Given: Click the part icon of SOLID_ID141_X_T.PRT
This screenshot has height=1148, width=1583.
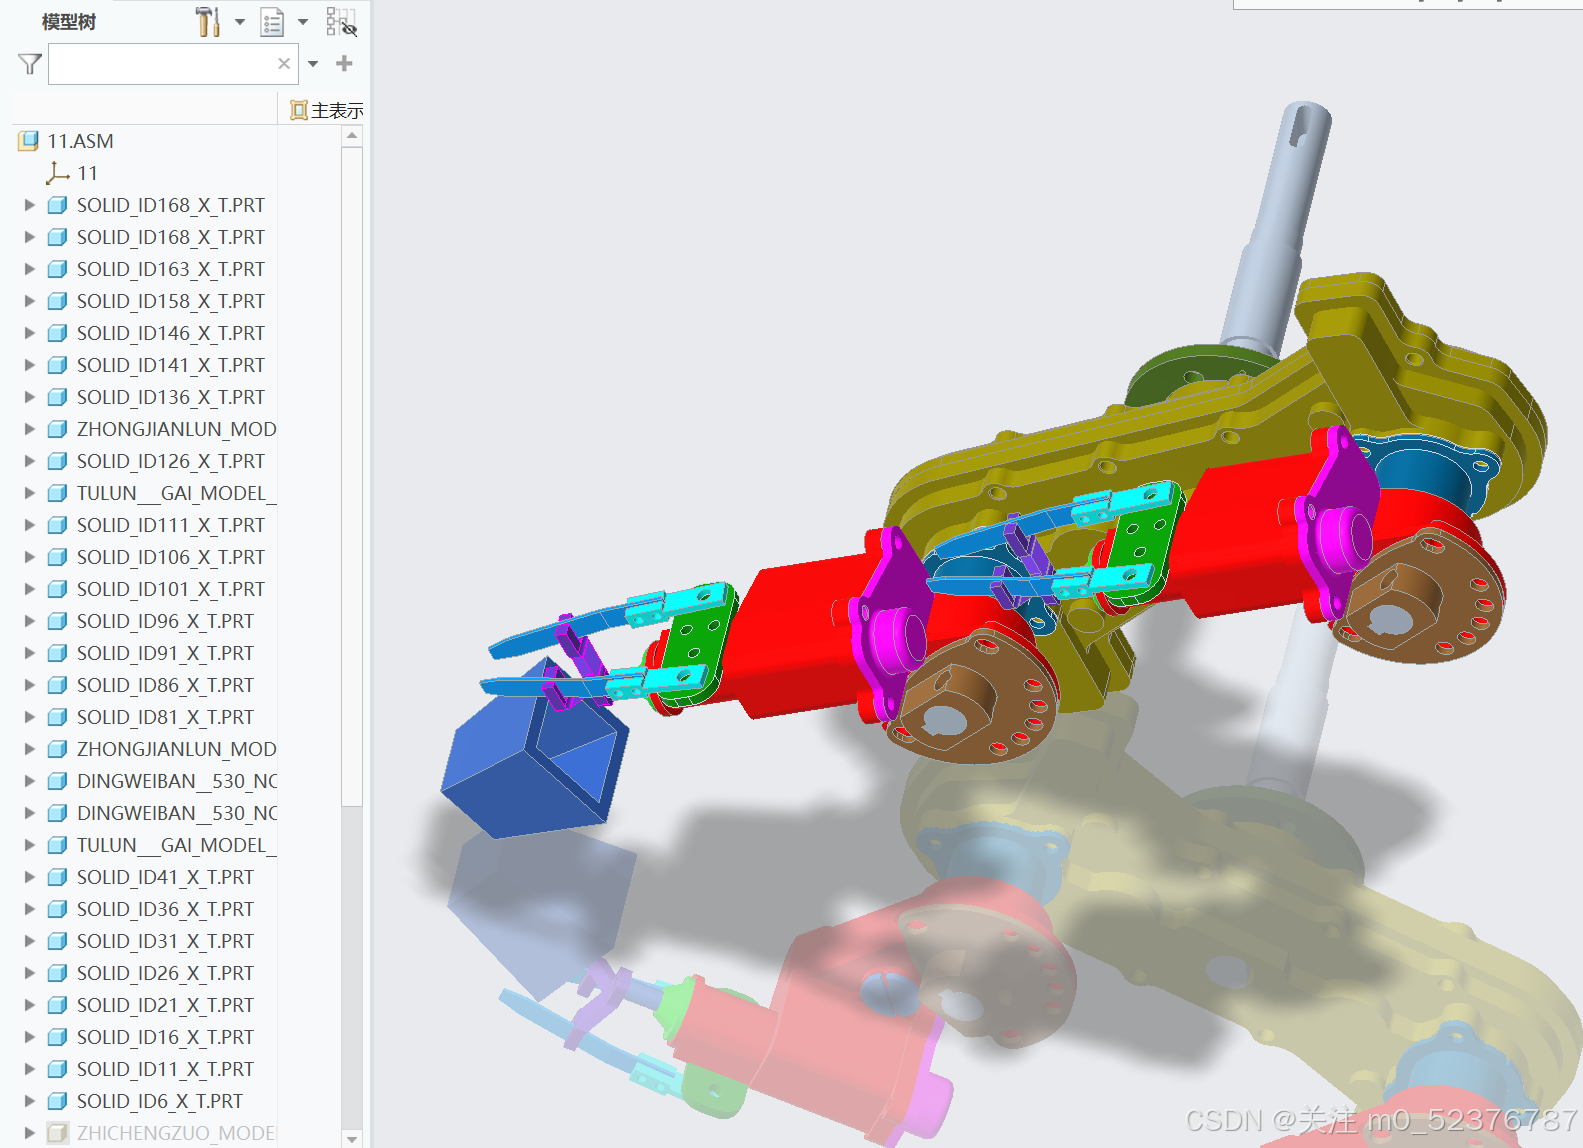Looking at the screenshot, I should pyautogui.click(x=58, y=365).
